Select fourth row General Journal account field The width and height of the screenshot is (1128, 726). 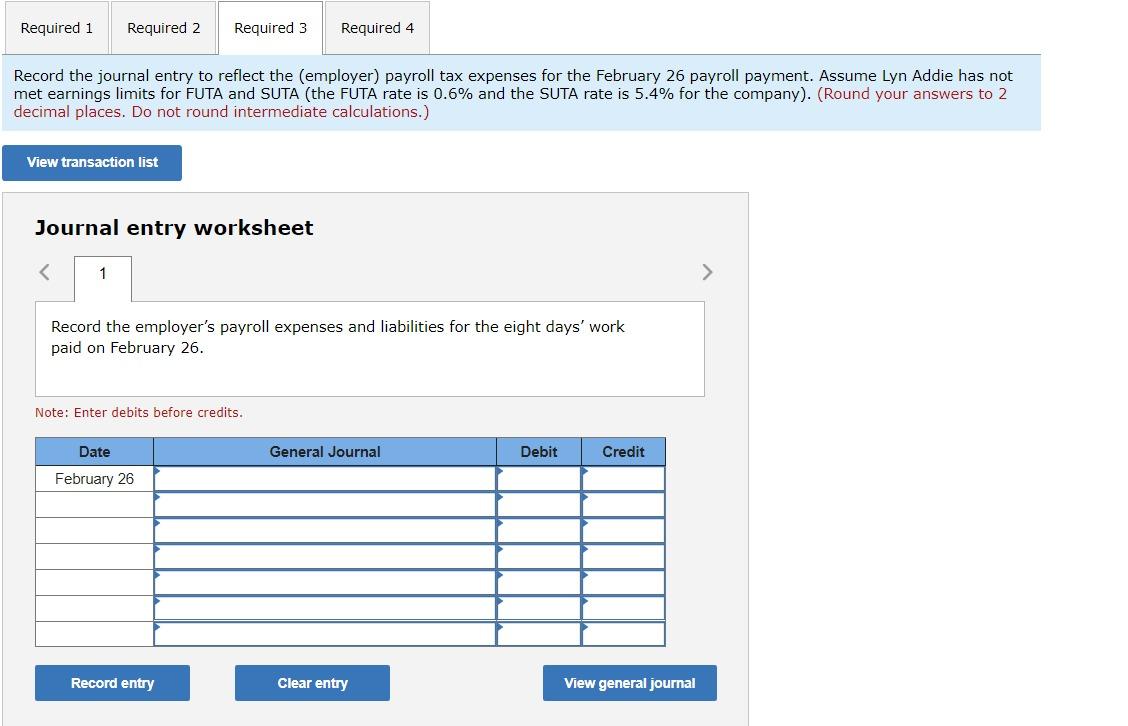(x=325, y=556)
